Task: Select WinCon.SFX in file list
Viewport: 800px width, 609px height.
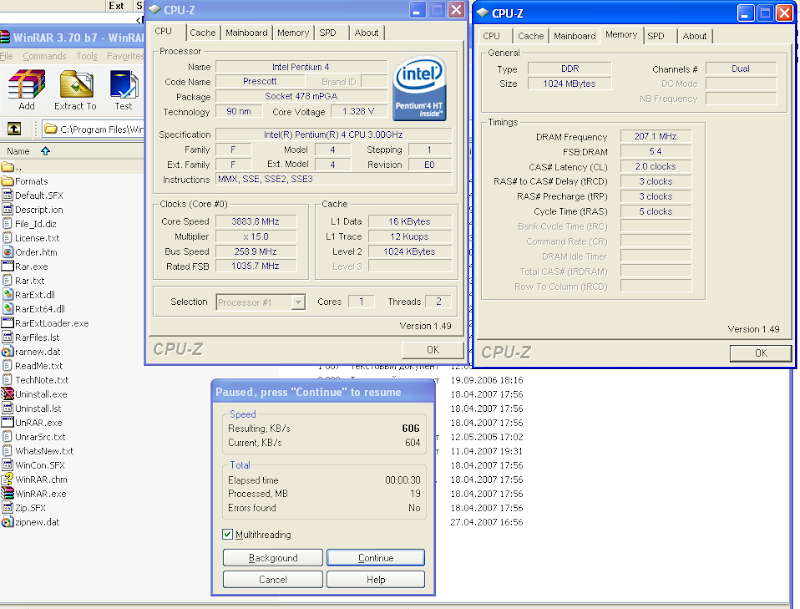Action: coord(40,465)
